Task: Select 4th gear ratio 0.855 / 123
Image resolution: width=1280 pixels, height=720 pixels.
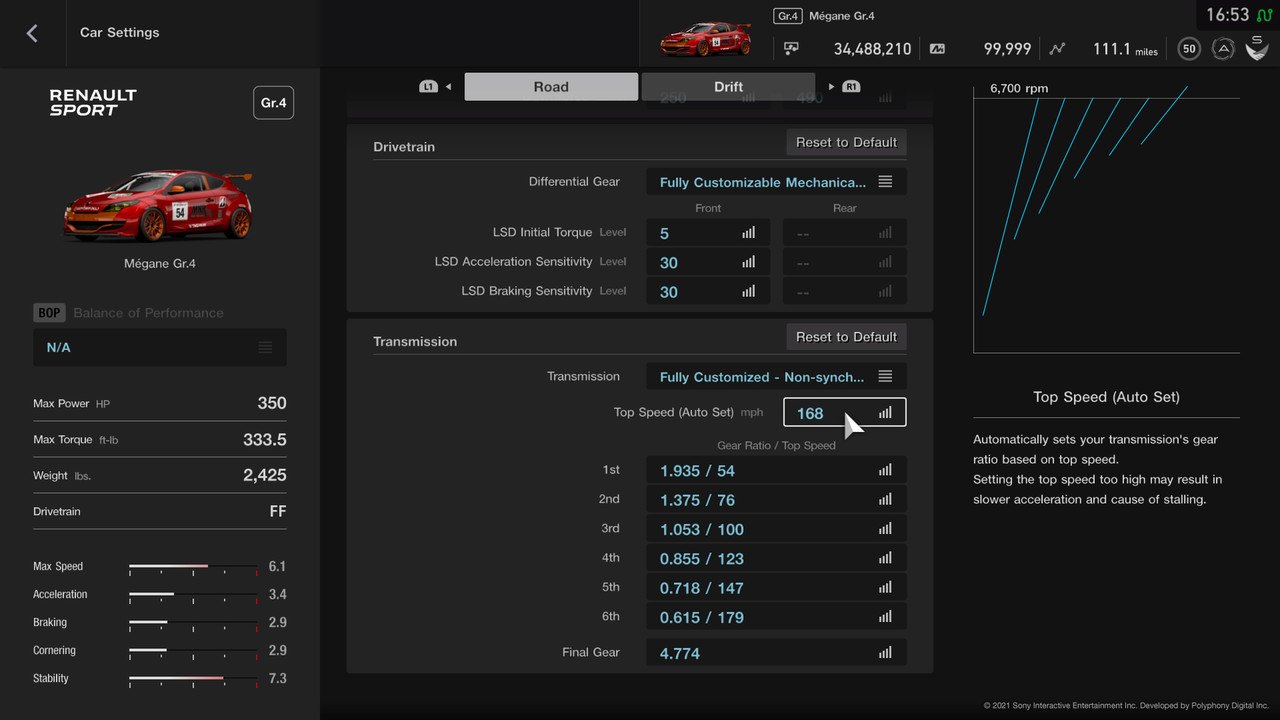Action: 777,558
